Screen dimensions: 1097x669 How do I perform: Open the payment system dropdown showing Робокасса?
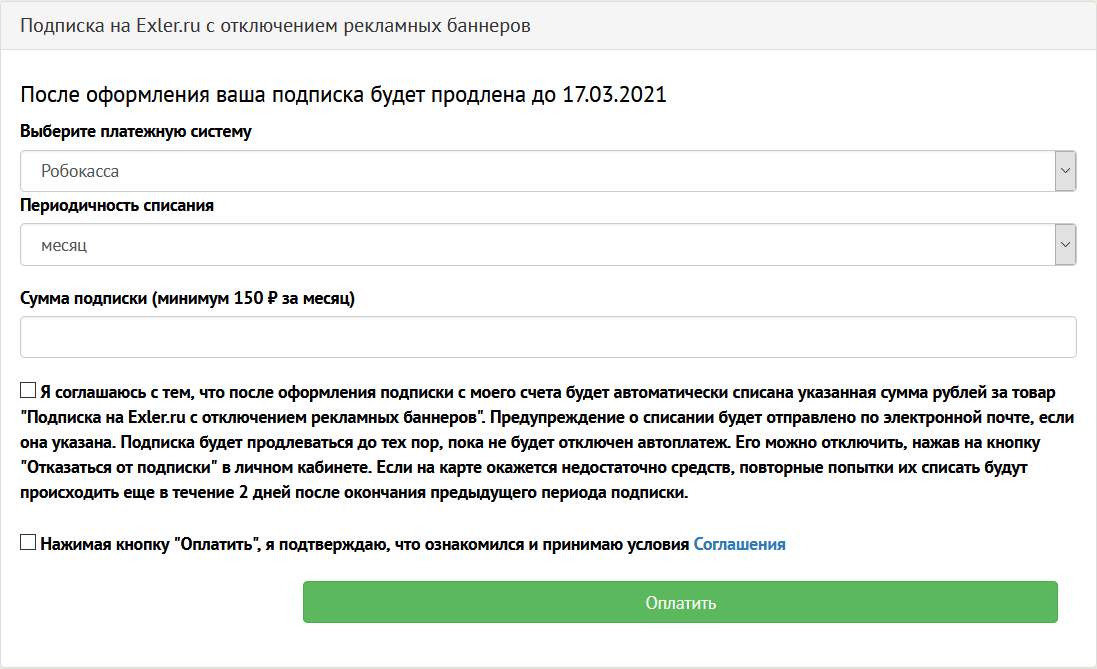pyautogui.click(x=548, y=171)
